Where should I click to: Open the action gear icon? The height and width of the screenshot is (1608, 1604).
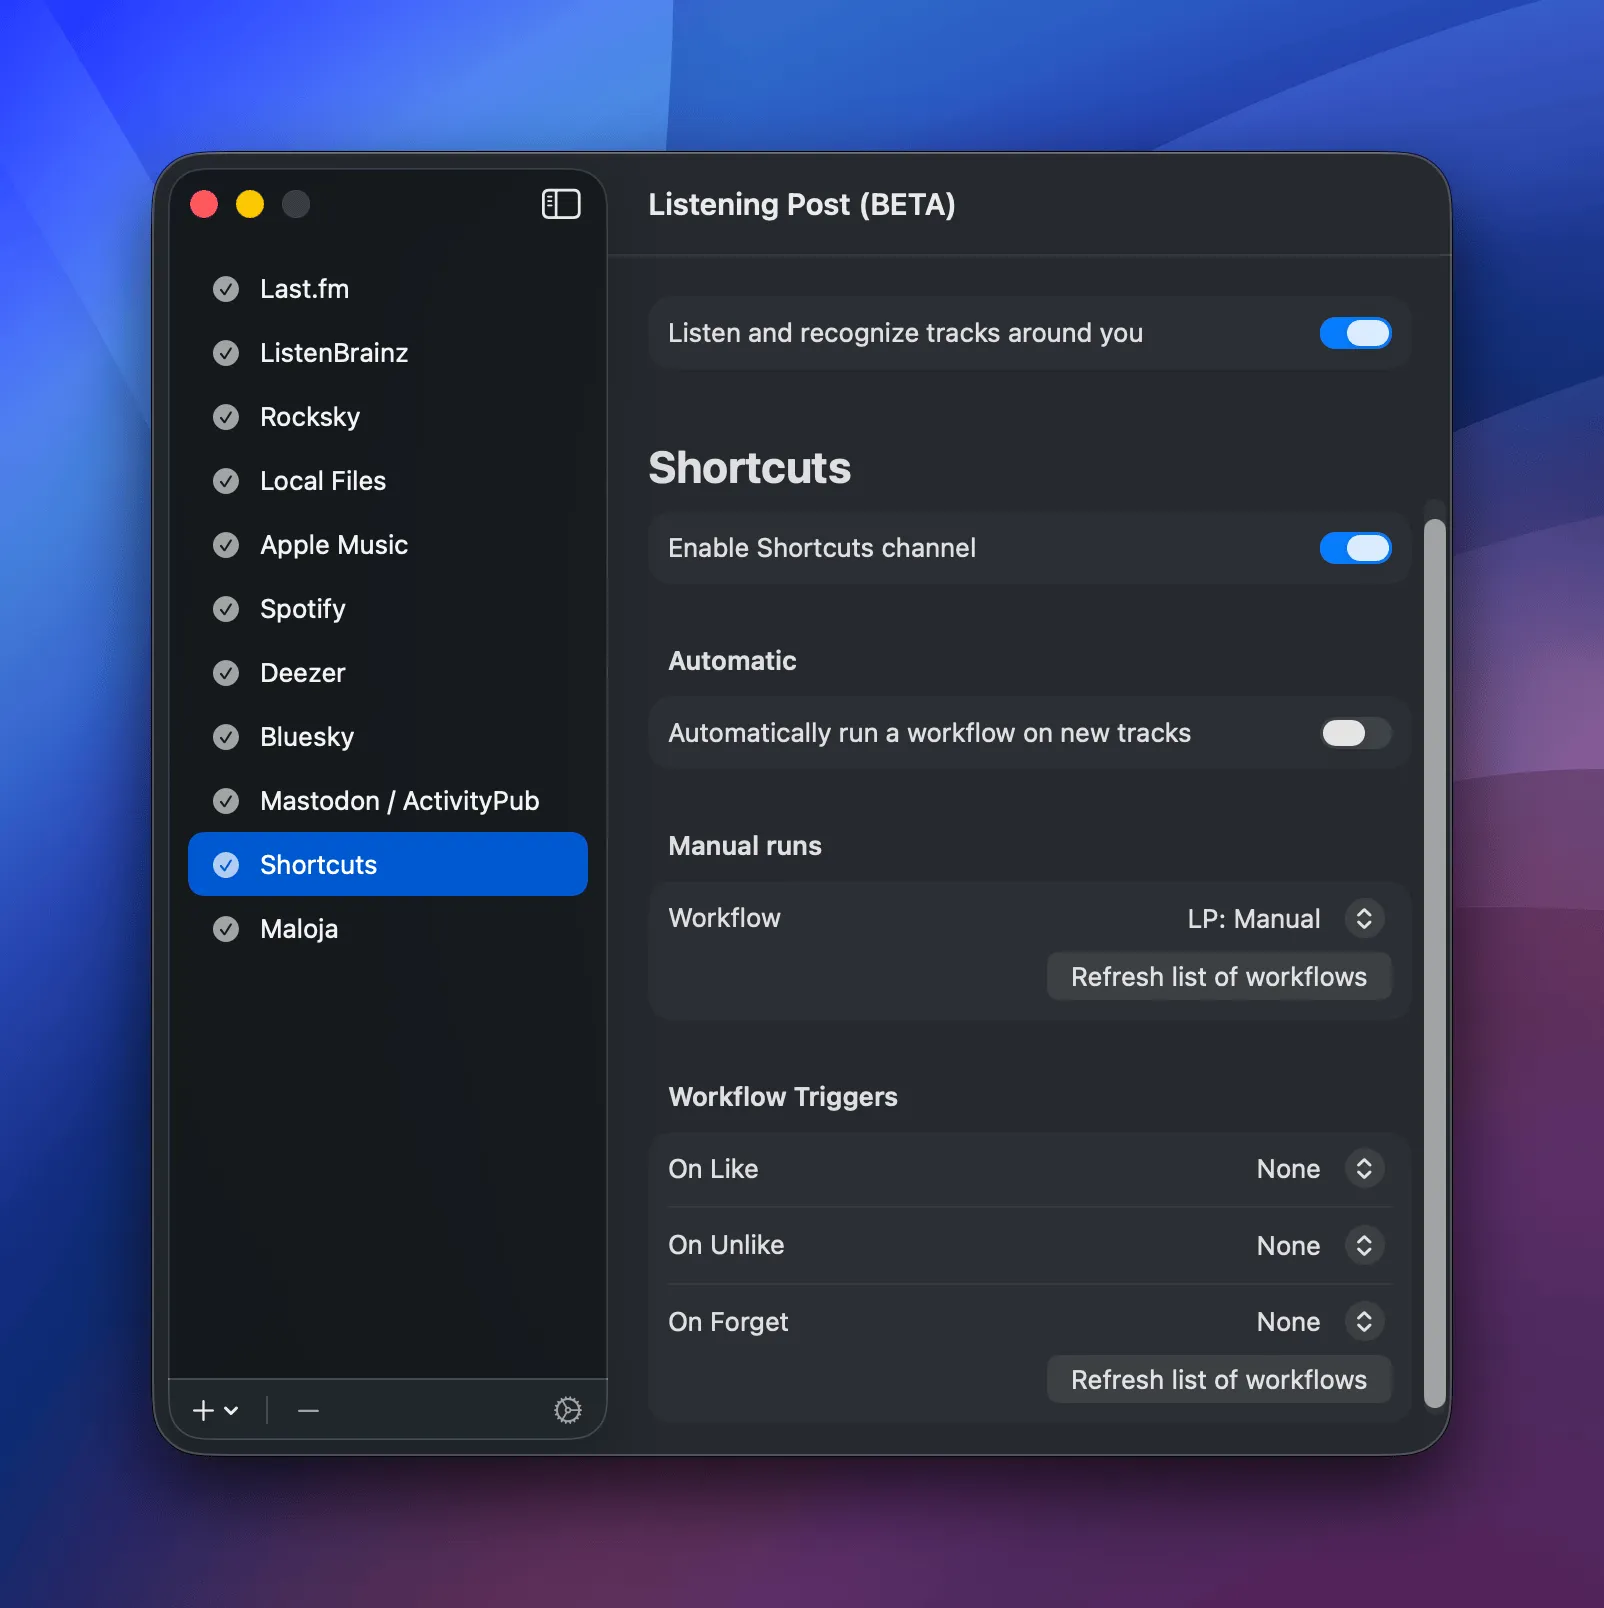[x=568, y=1410]
